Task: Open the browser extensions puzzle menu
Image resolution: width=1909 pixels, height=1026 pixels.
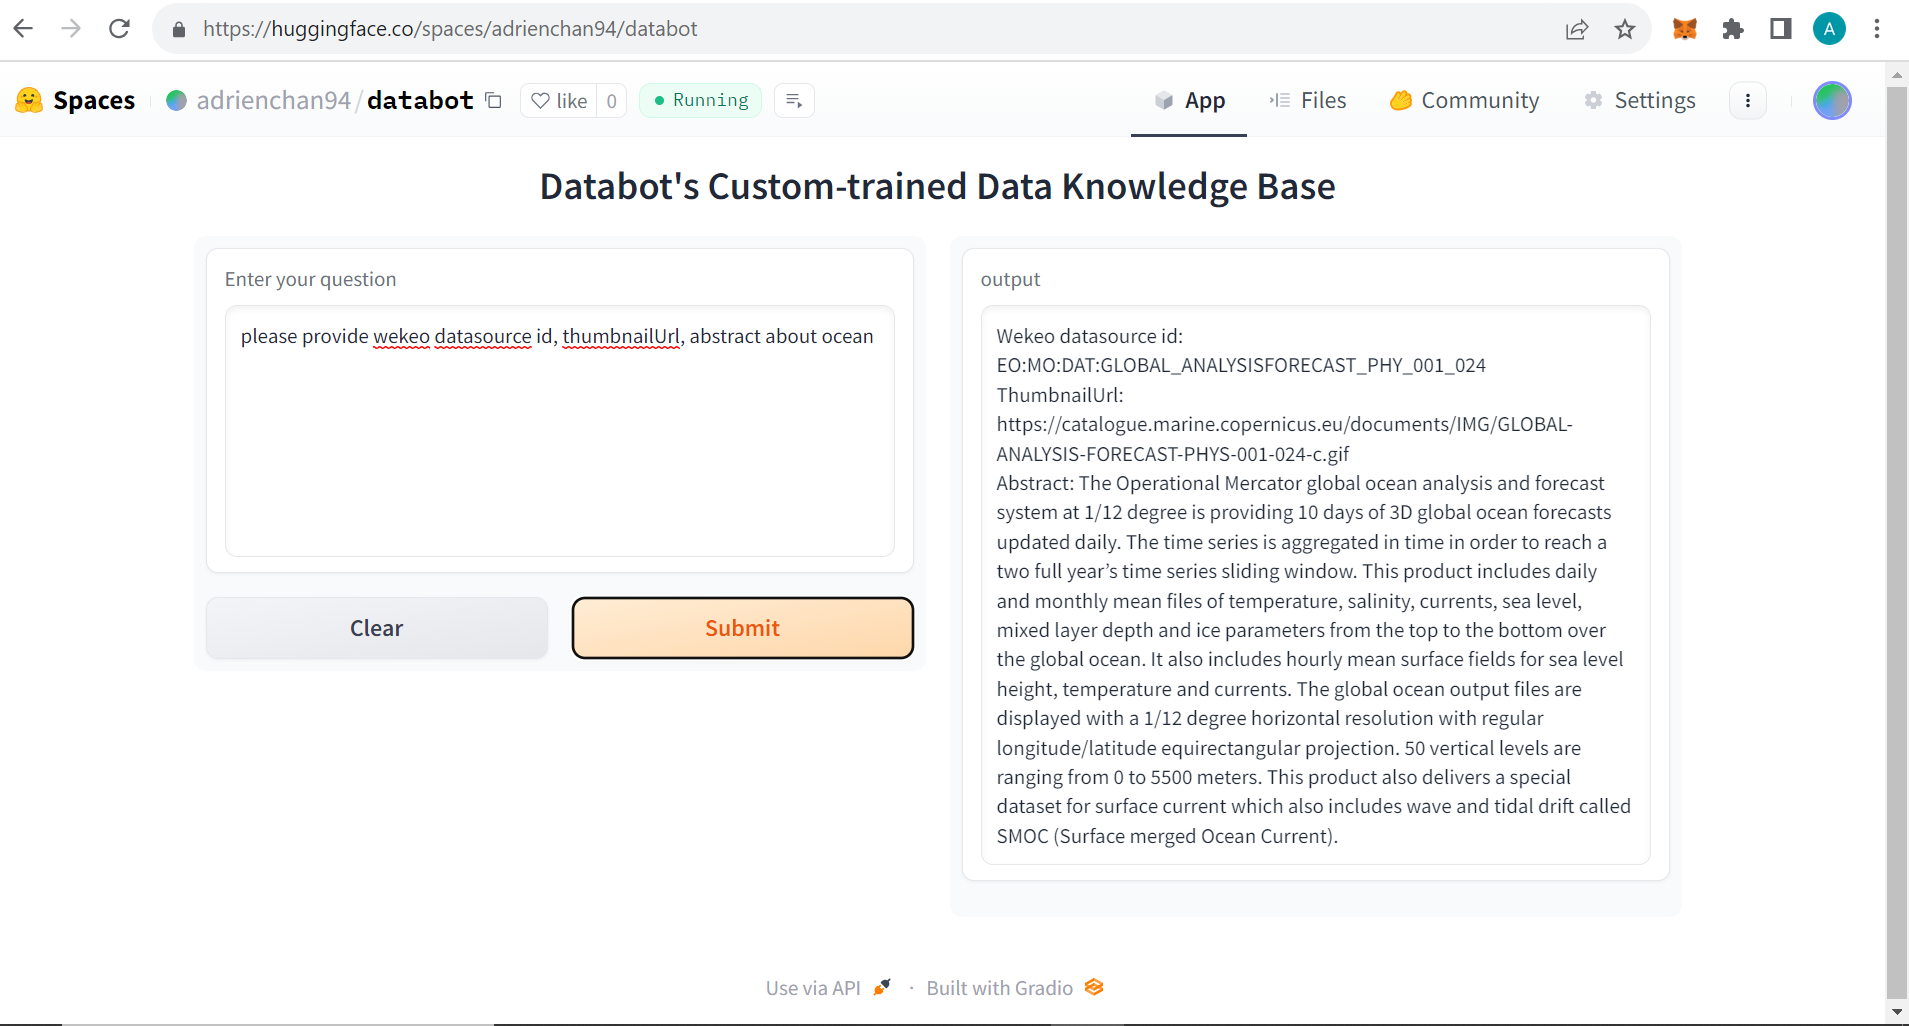Action: click(x=1733, y=29)
